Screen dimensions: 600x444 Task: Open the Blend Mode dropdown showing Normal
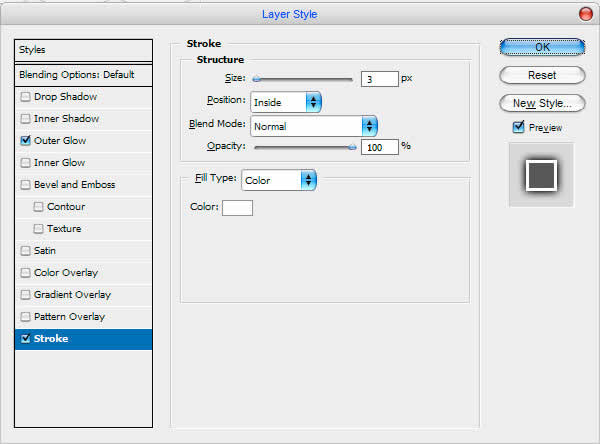tap(314, 126)
